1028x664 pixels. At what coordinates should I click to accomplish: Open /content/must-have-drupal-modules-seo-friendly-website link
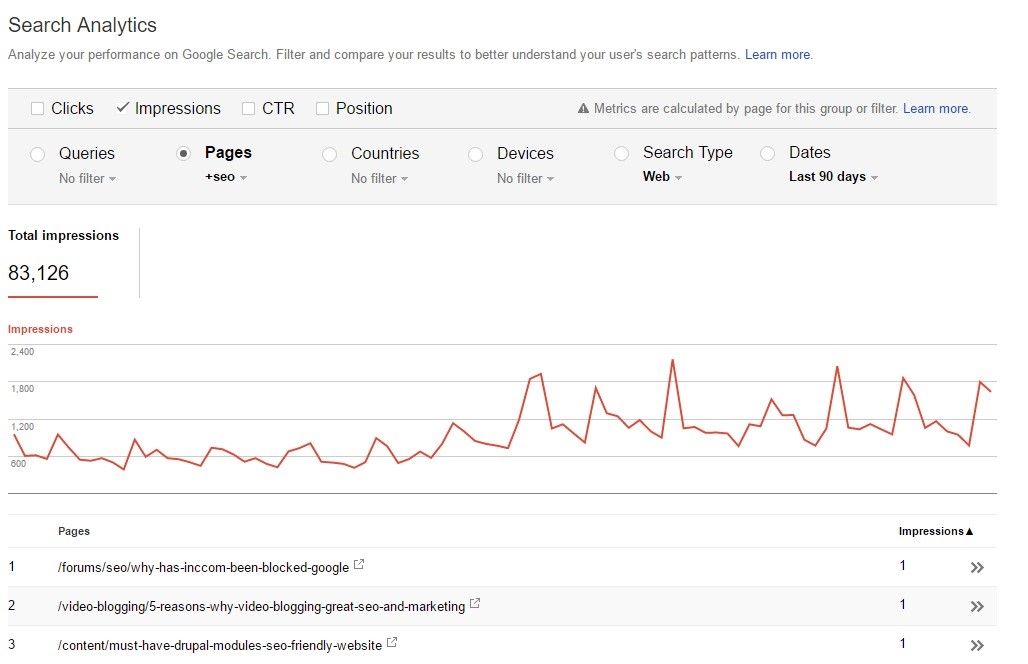(x=220, y=646)
